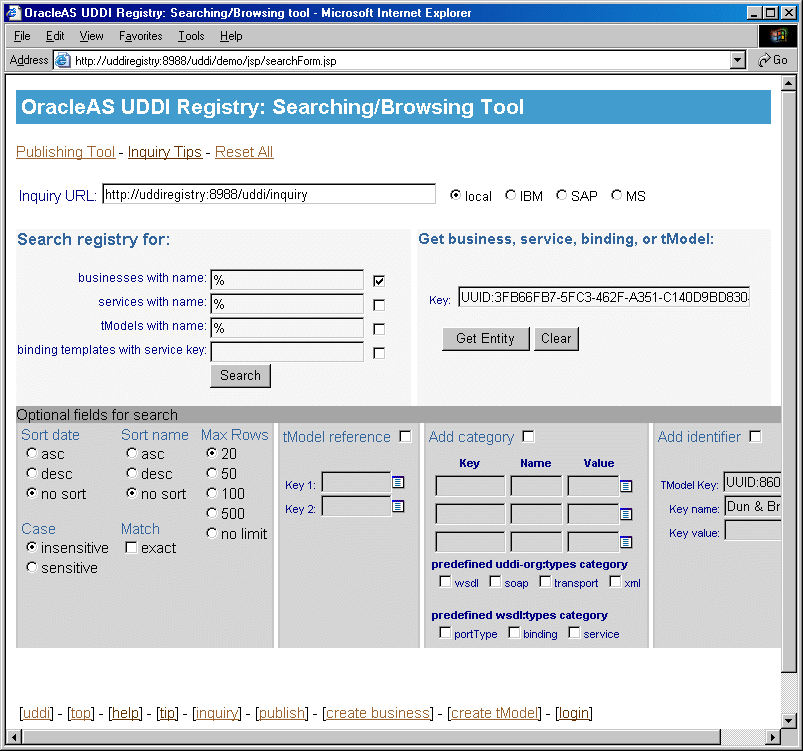Check the service wsdl category checkbox
803x751 pixels.
coord(575,633)
